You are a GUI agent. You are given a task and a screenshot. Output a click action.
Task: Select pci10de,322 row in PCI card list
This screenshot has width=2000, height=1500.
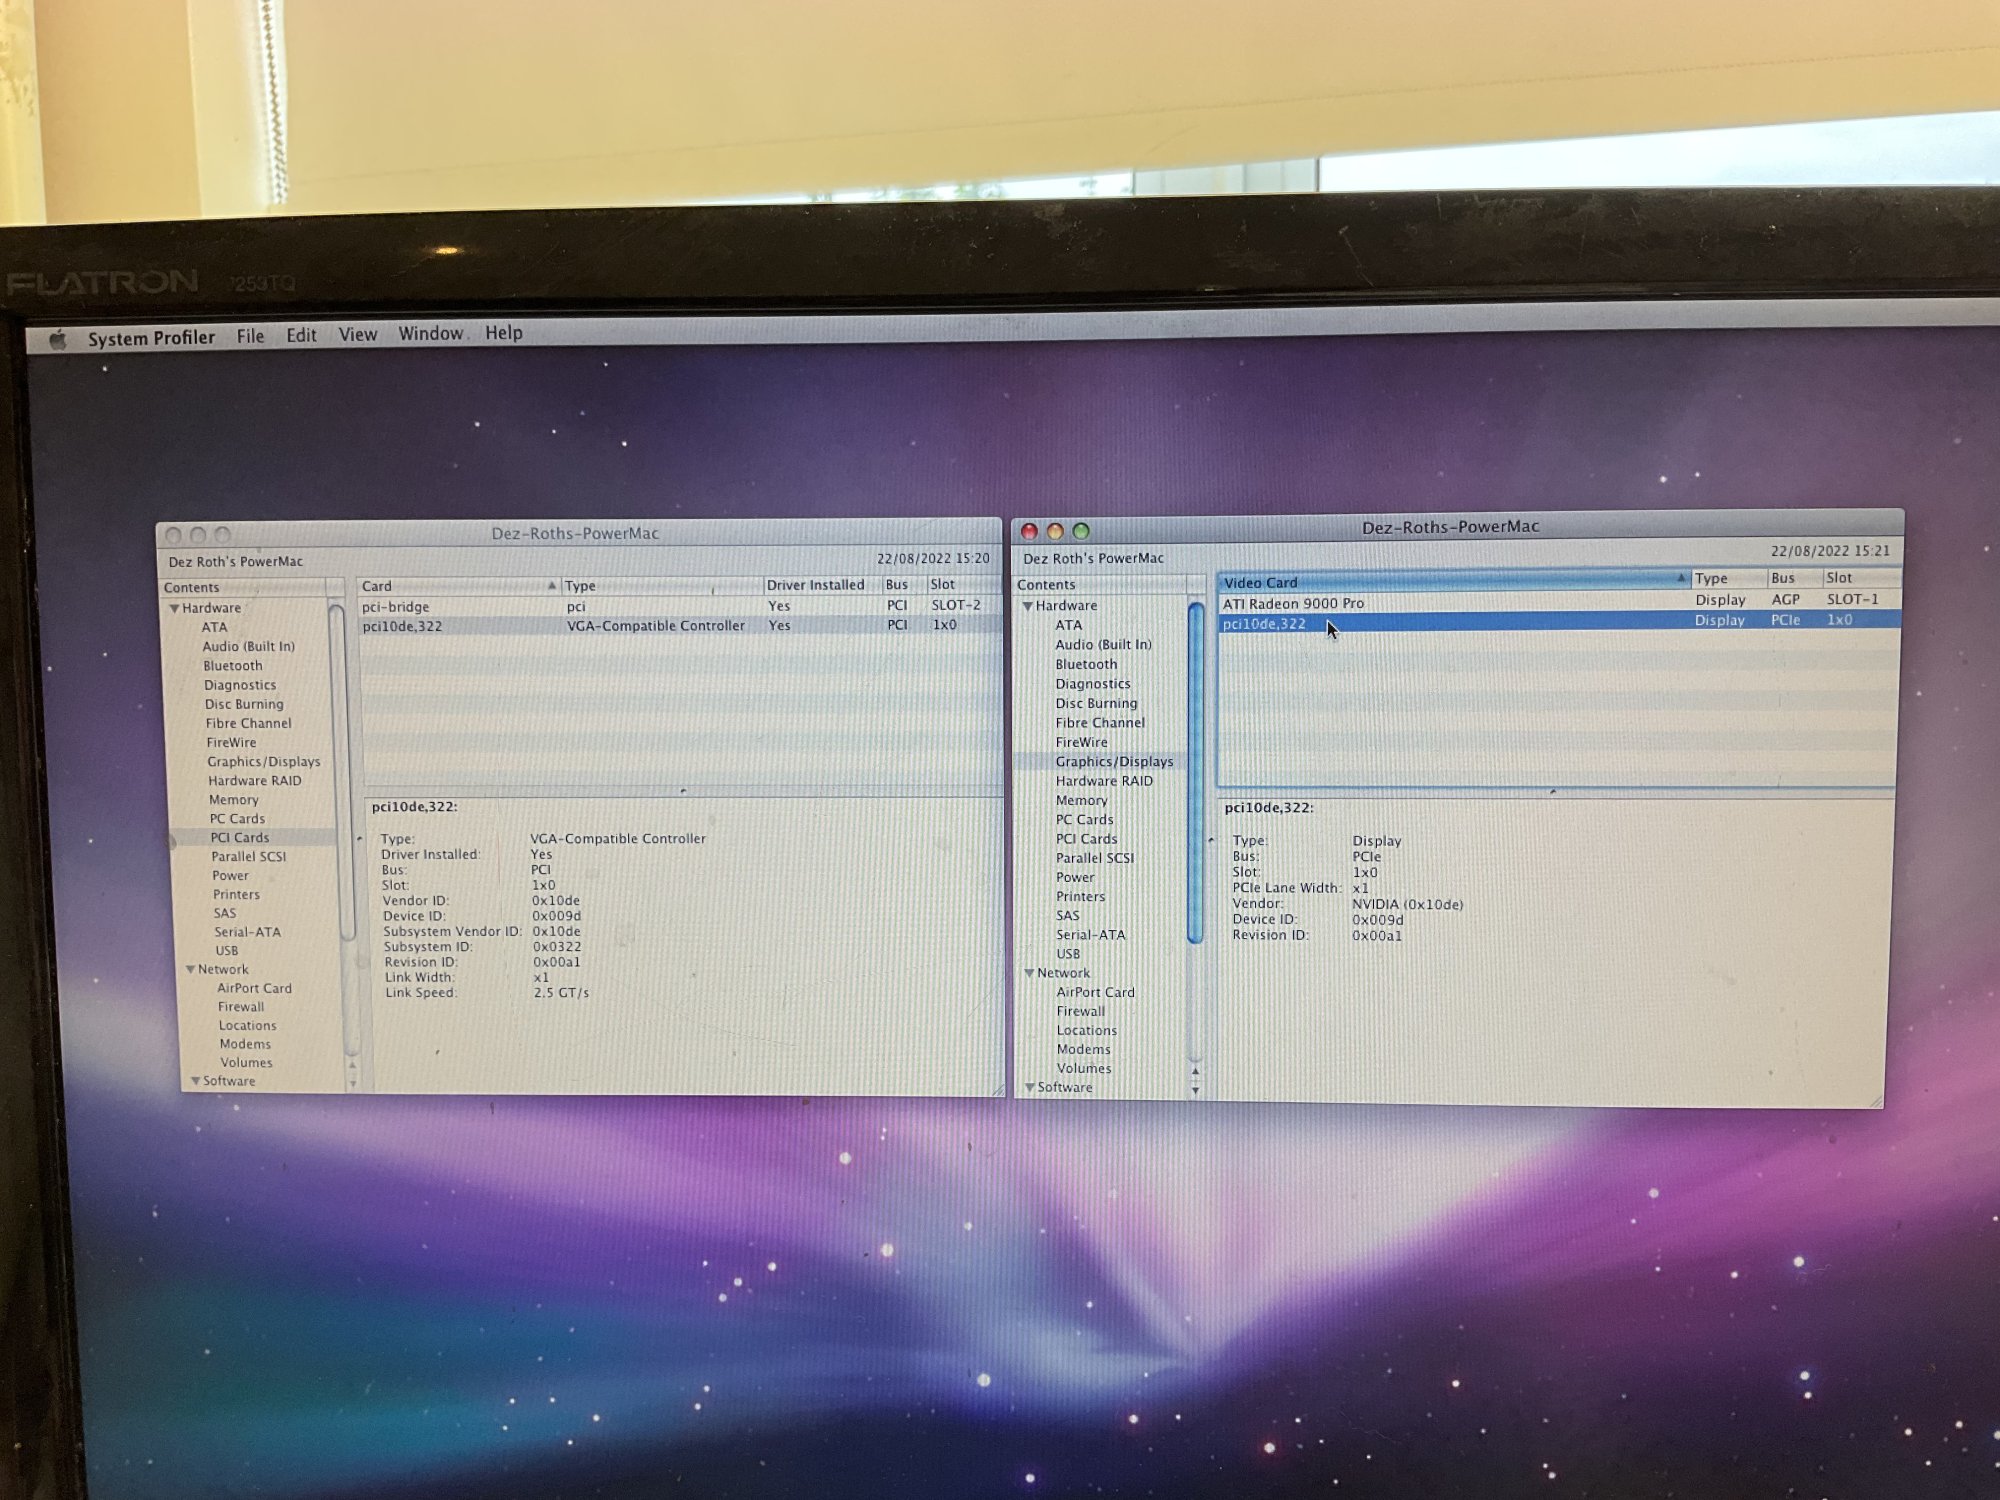point(679,625)
